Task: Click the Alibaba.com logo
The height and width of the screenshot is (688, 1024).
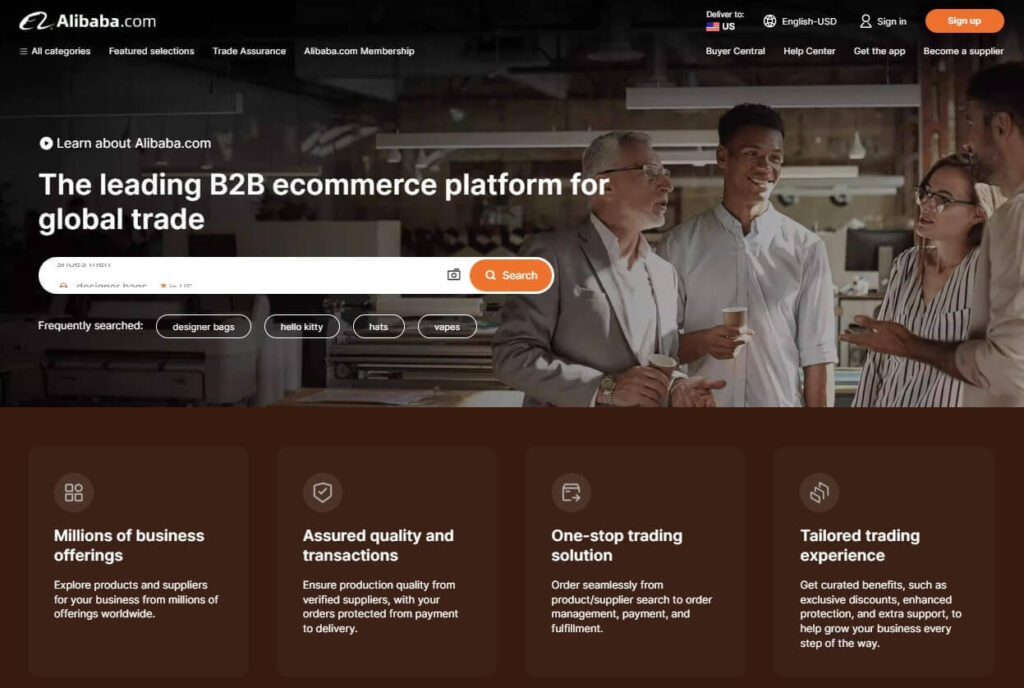Action: (88, 21)
